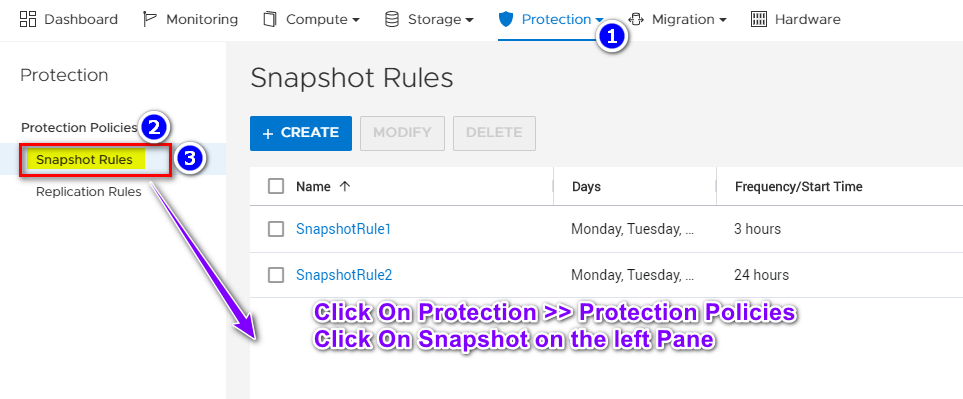The image size is (963, 399).
Task: Check the box for SnapshotRule1
Action: coord(276,229)
